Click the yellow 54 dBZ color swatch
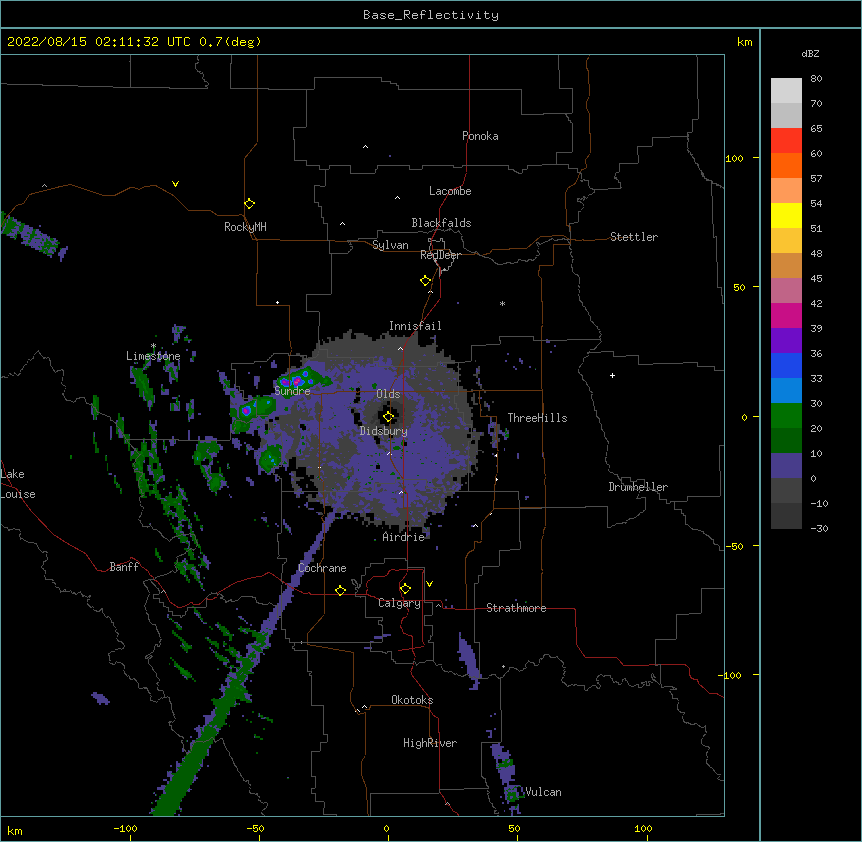 pyautogui.click(x=786, y=215)
